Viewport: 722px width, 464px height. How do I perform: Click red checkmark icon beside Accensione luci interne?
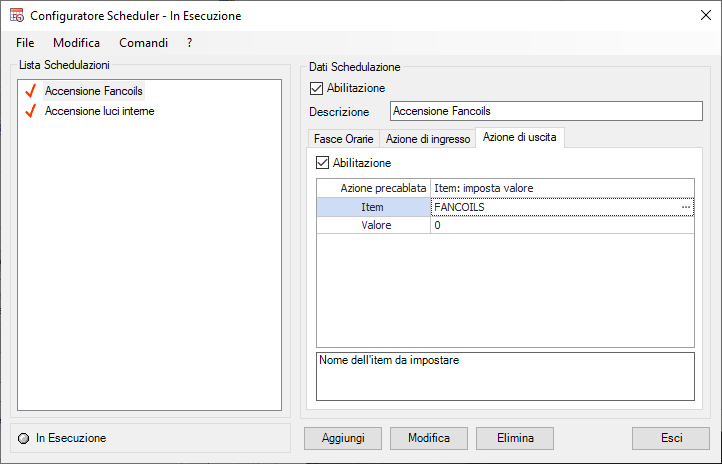30,111
